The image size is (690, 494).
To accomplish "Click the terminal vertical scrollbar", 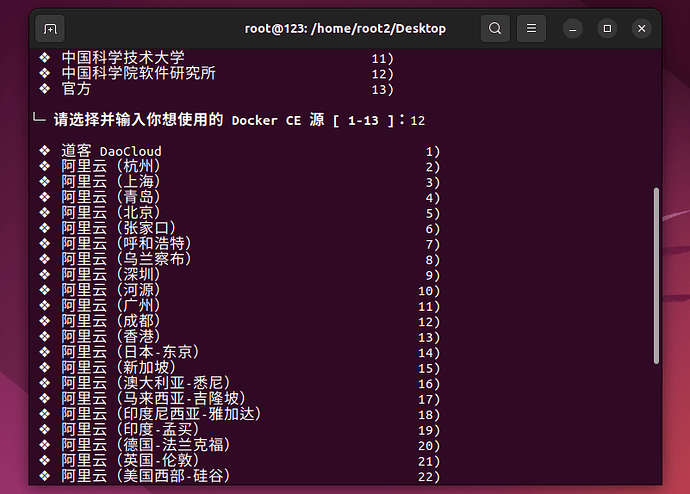I will pos(656,275).
